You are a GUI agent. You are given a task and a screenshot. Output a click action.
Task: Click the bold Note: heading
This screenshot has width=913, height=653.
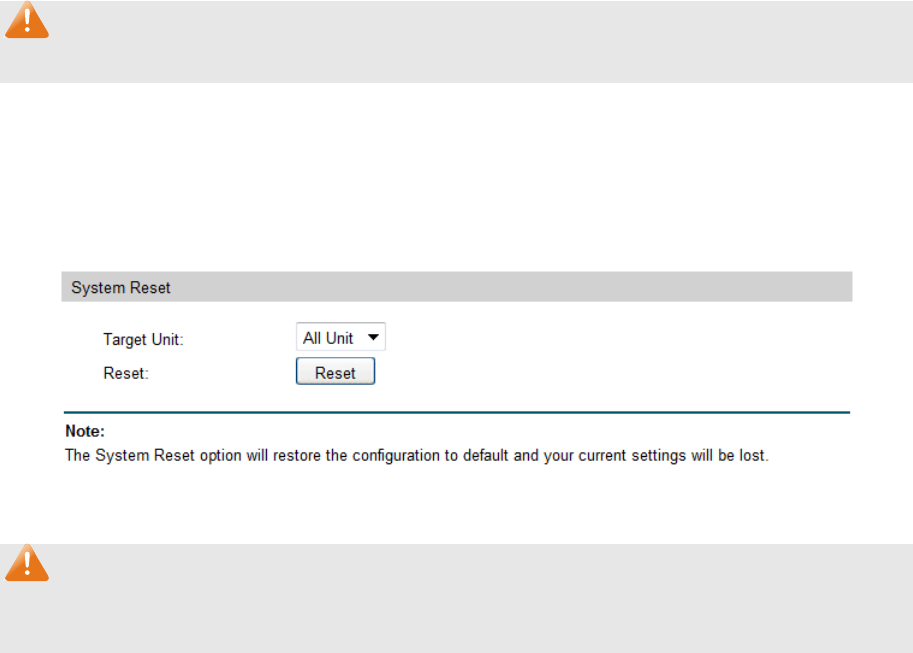[85, 433]
